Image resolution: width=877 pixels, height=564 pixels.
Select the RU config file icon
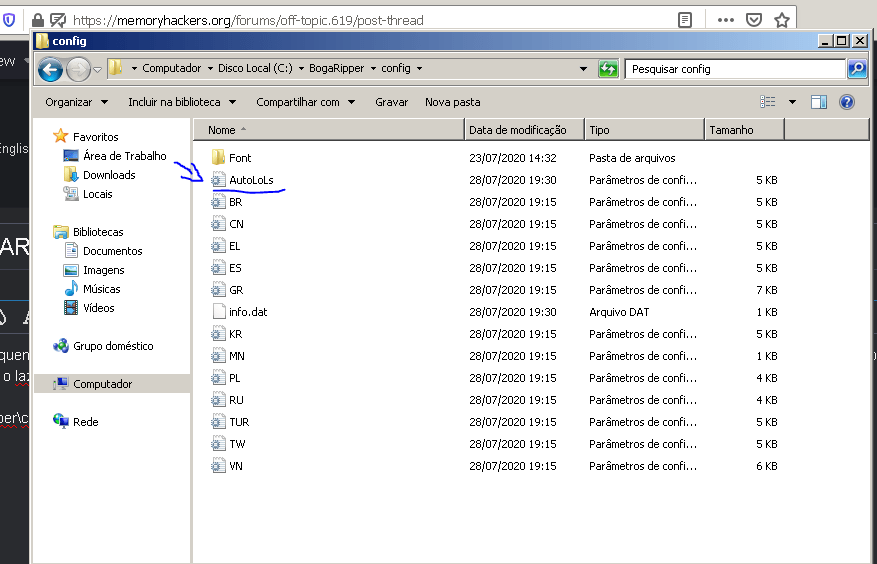click(218, 400)
